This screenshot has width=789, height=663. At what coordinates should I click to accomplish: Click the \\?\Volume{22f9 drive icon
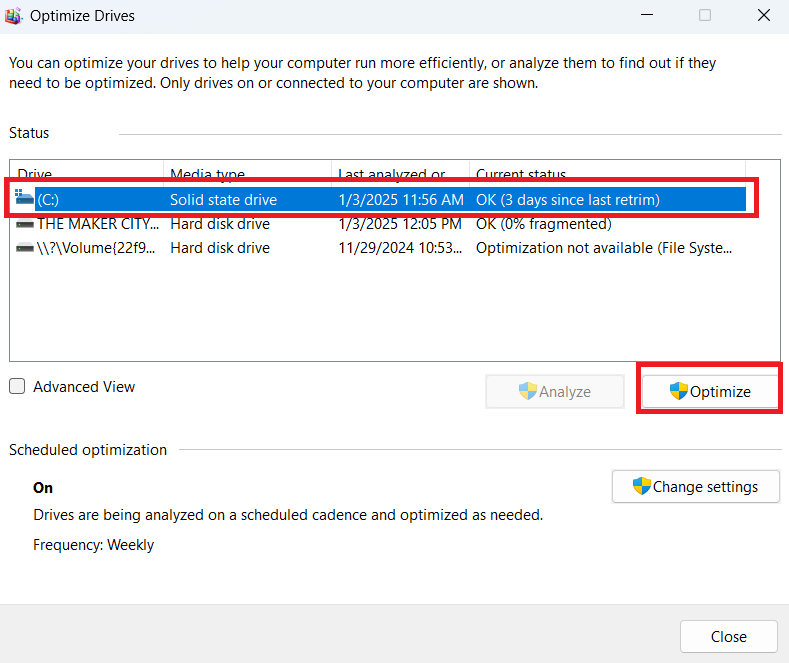pyautogui.click(x=25, y=248)
